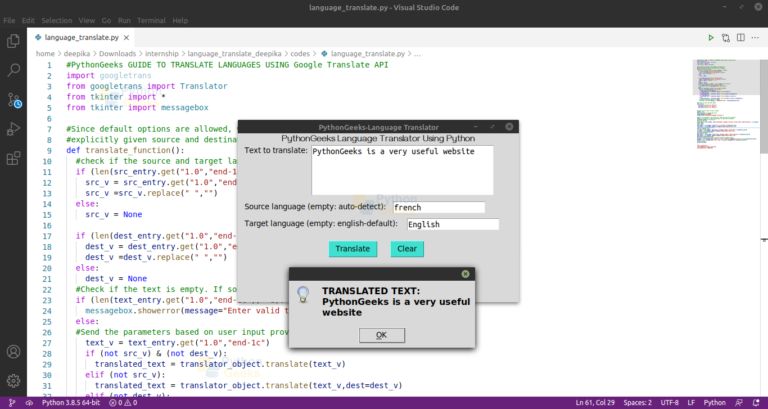Close the translated text message dialog
This screenshot has width=768, height=409.
click(465, 274)
